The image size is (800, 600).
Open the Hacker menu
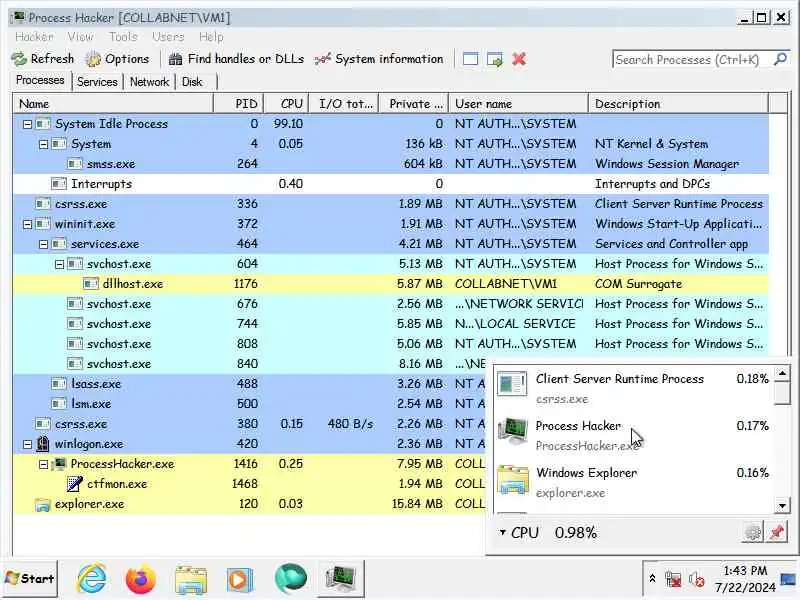[34, 37]
